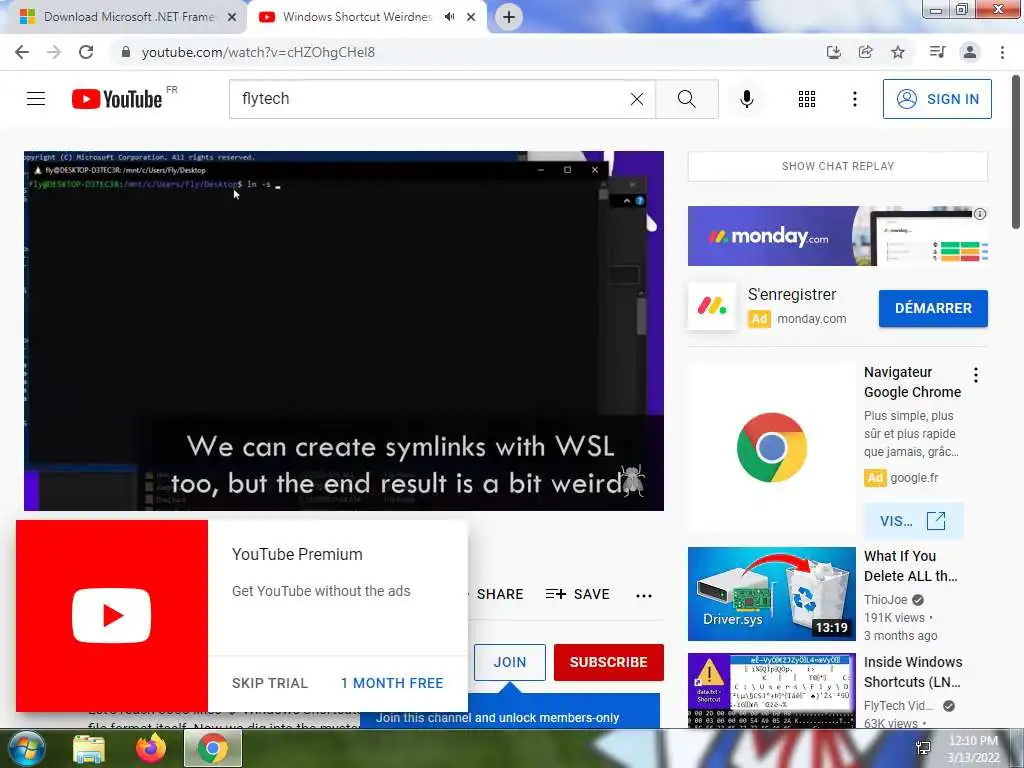This screenshot has height=768, width=1024.
Task: Click the S'enregistrer ad title
Action: tap(792, 295)
